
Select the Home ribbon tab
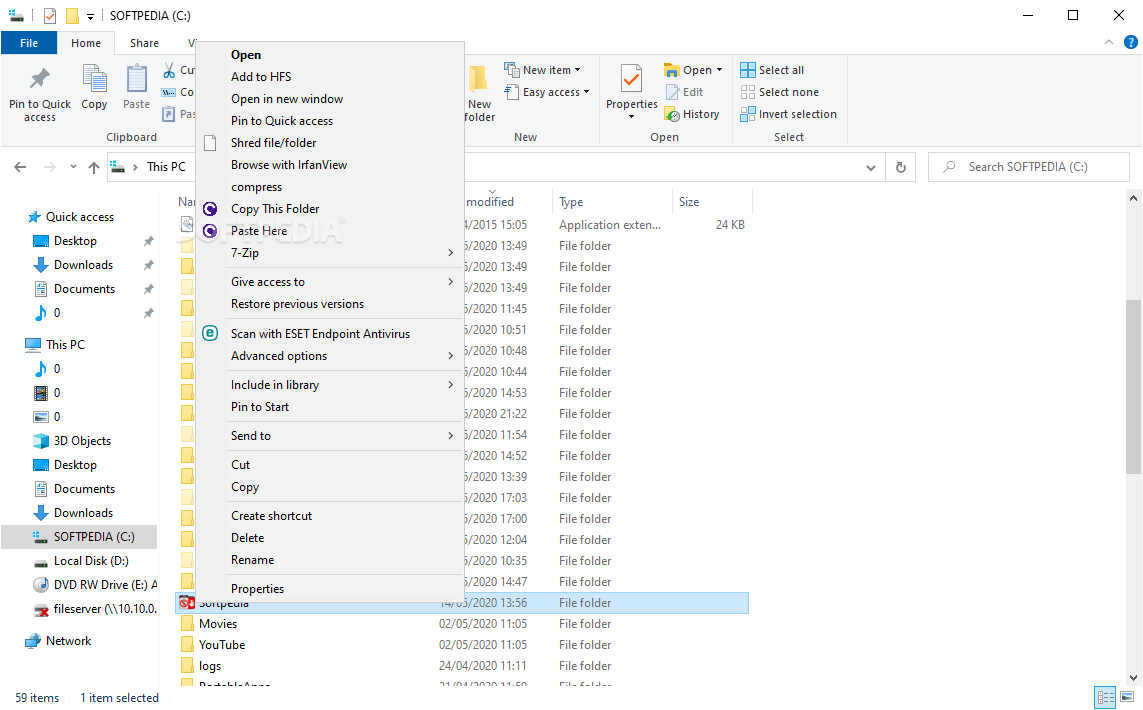(86, 43)
